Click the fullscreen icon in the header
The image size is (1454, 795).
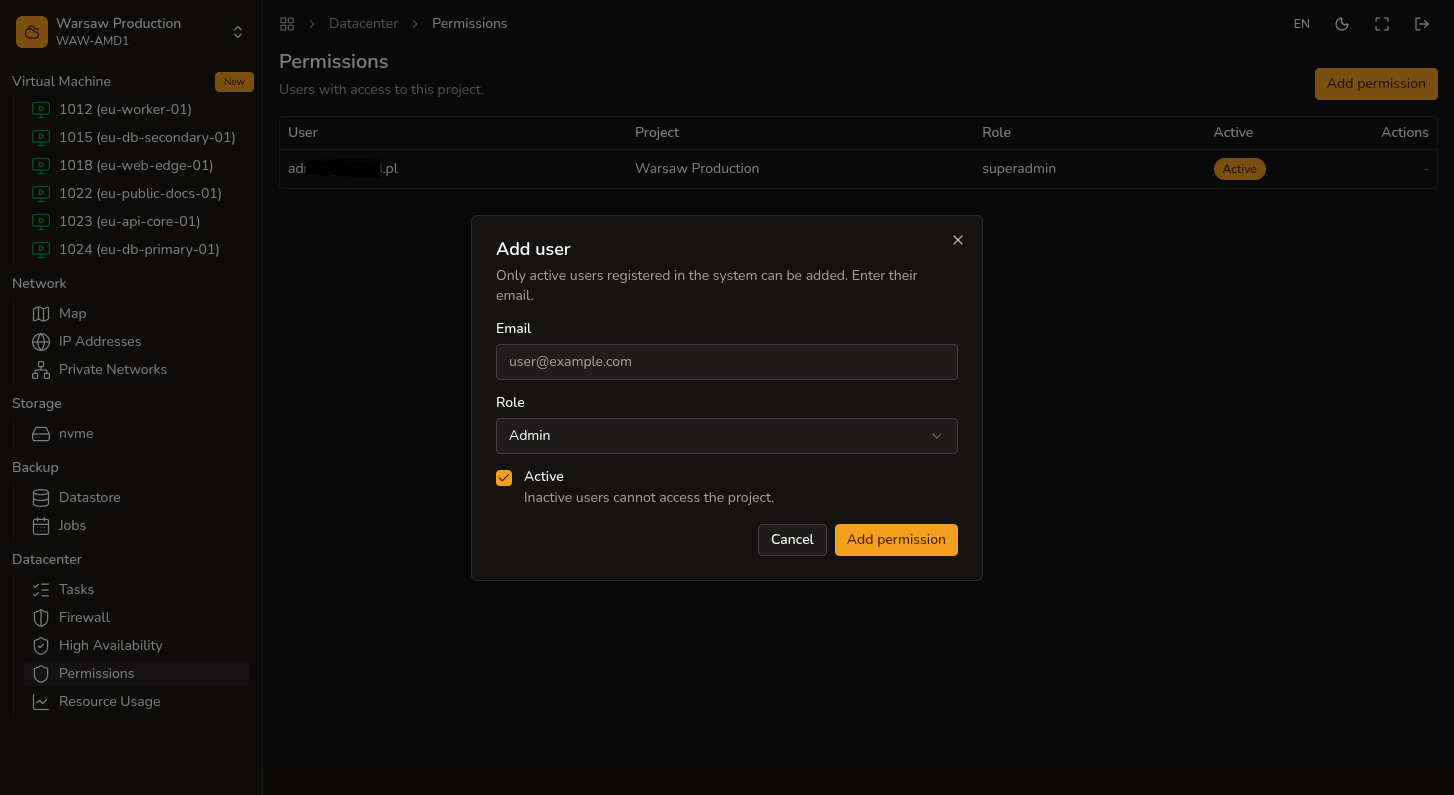pyautogui.click(x=1382, y=24)
